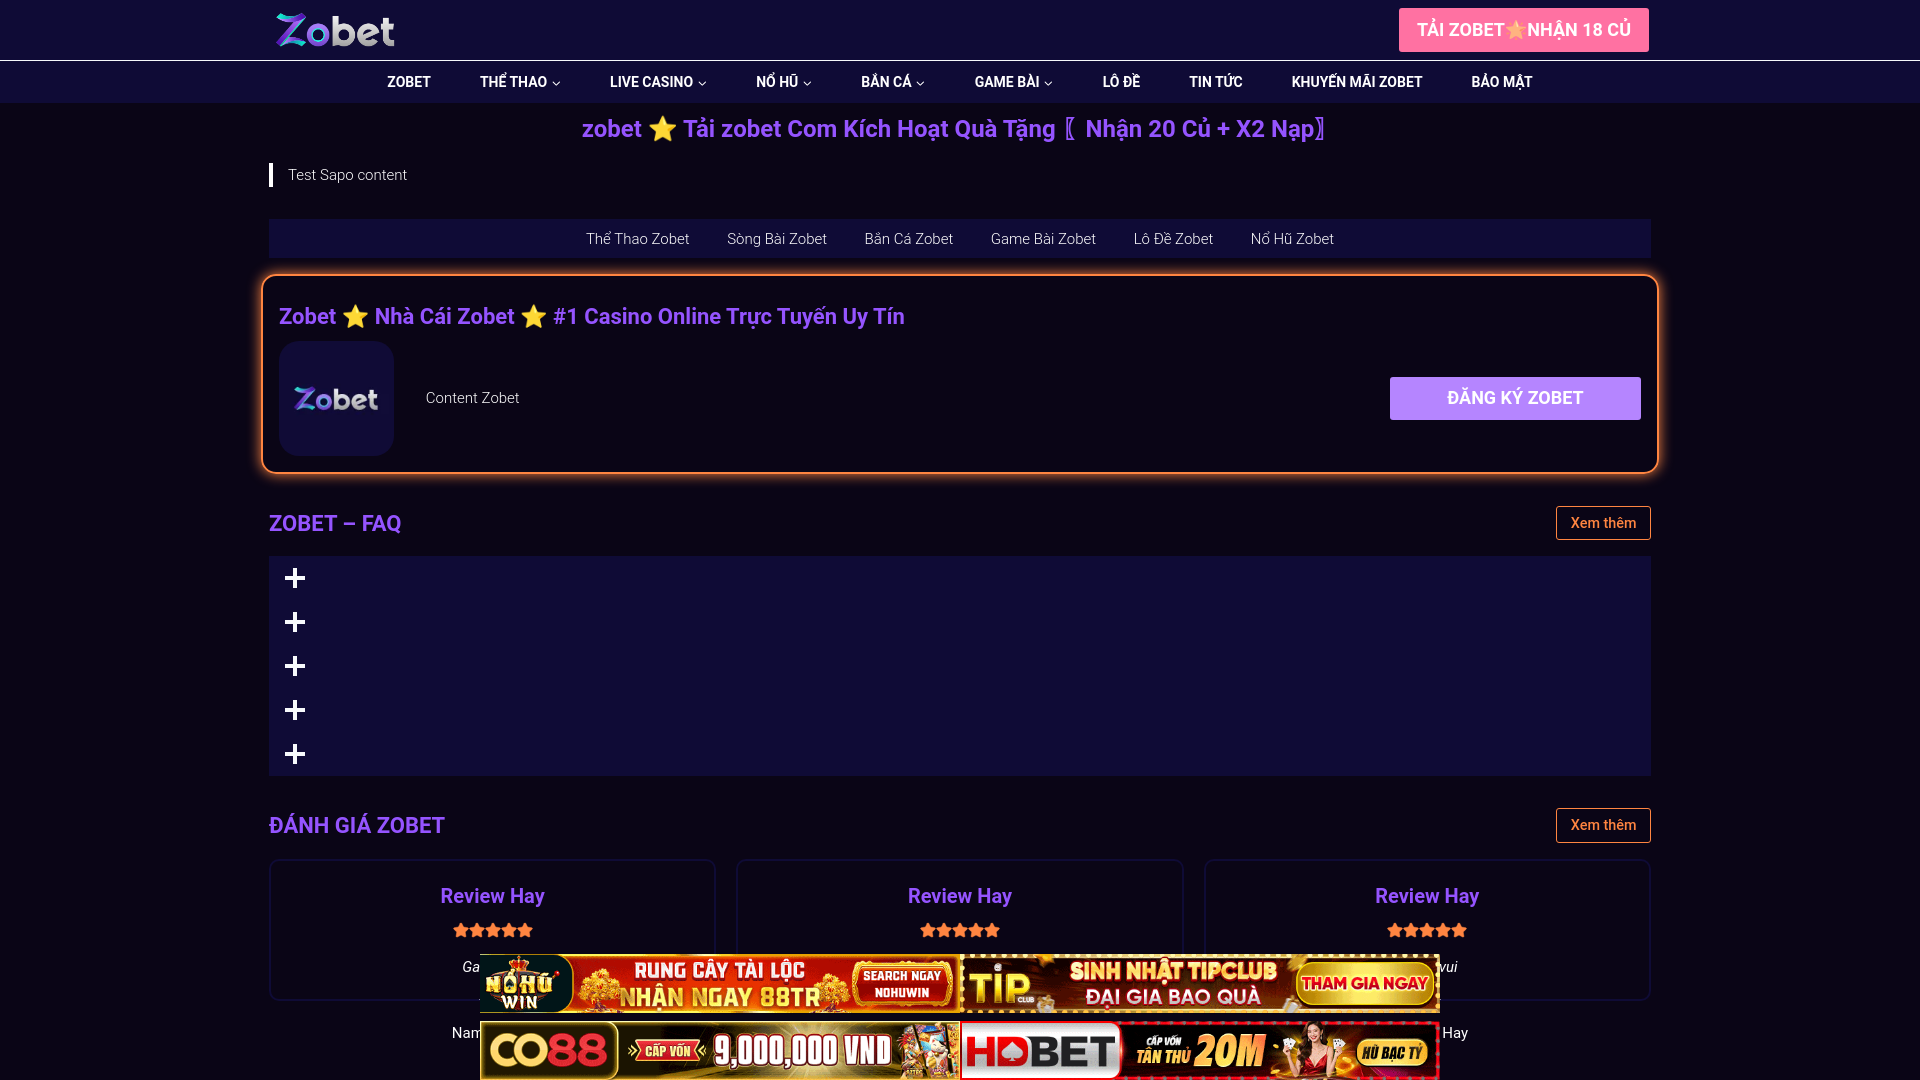Click Xem thêm next to Đánh Giá Zobet

pos(1603,825)
